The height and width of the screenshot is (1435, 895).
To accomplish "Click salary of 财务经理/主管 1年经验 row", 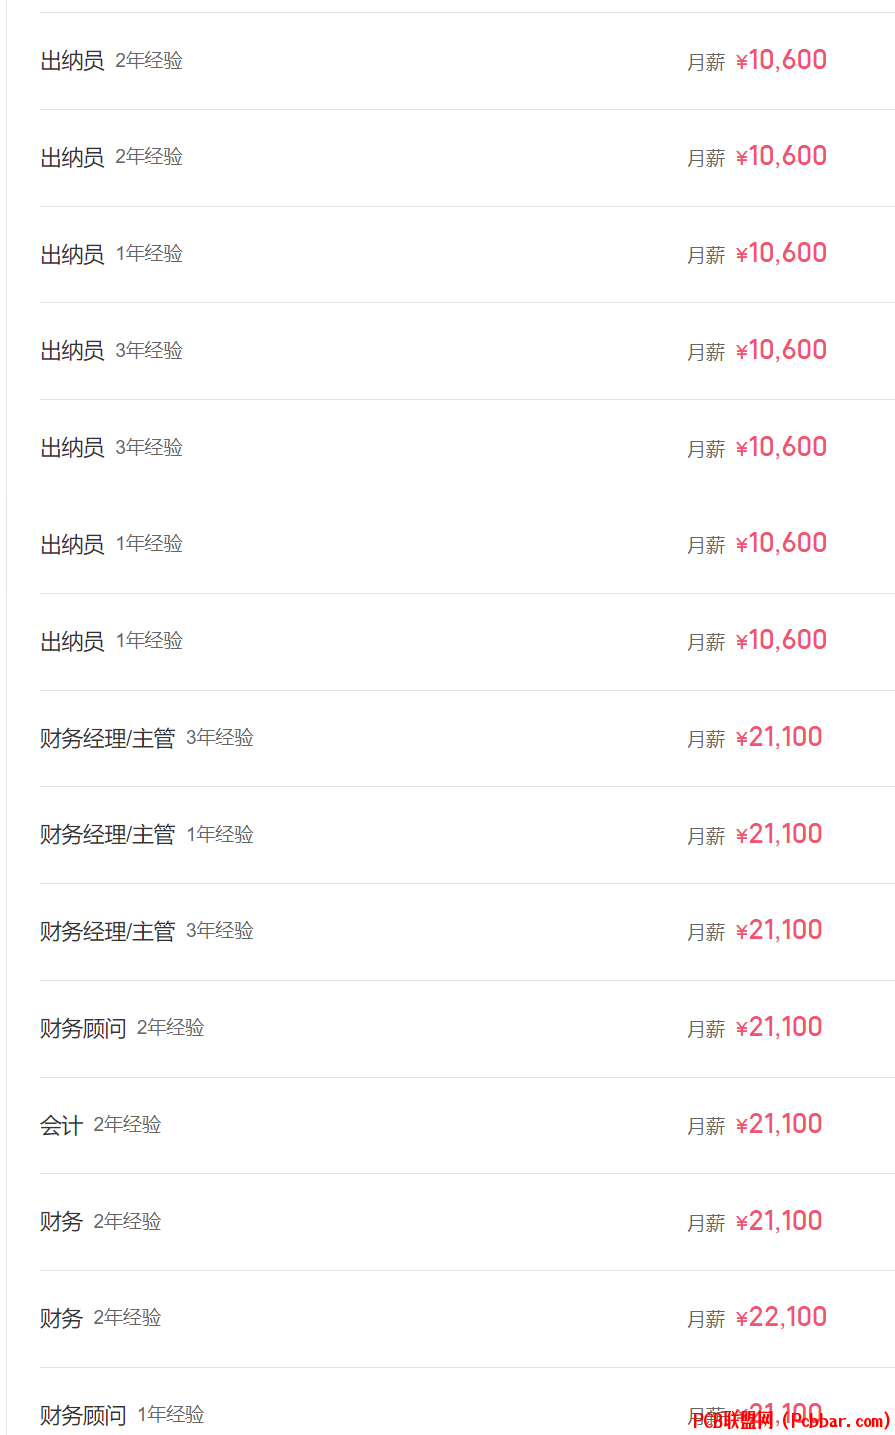I will (x=779, y=834).
